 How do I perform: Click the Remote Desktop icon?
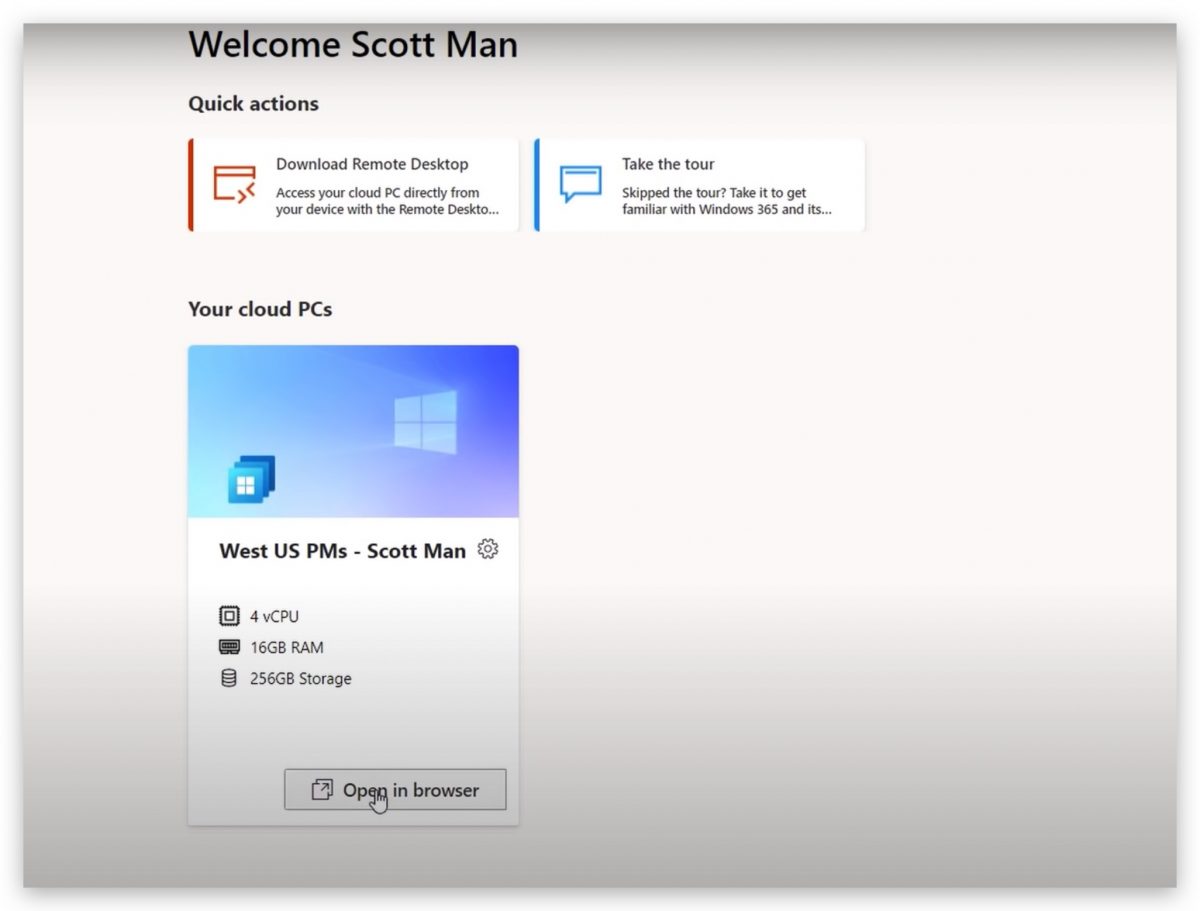tap(234, 185)
